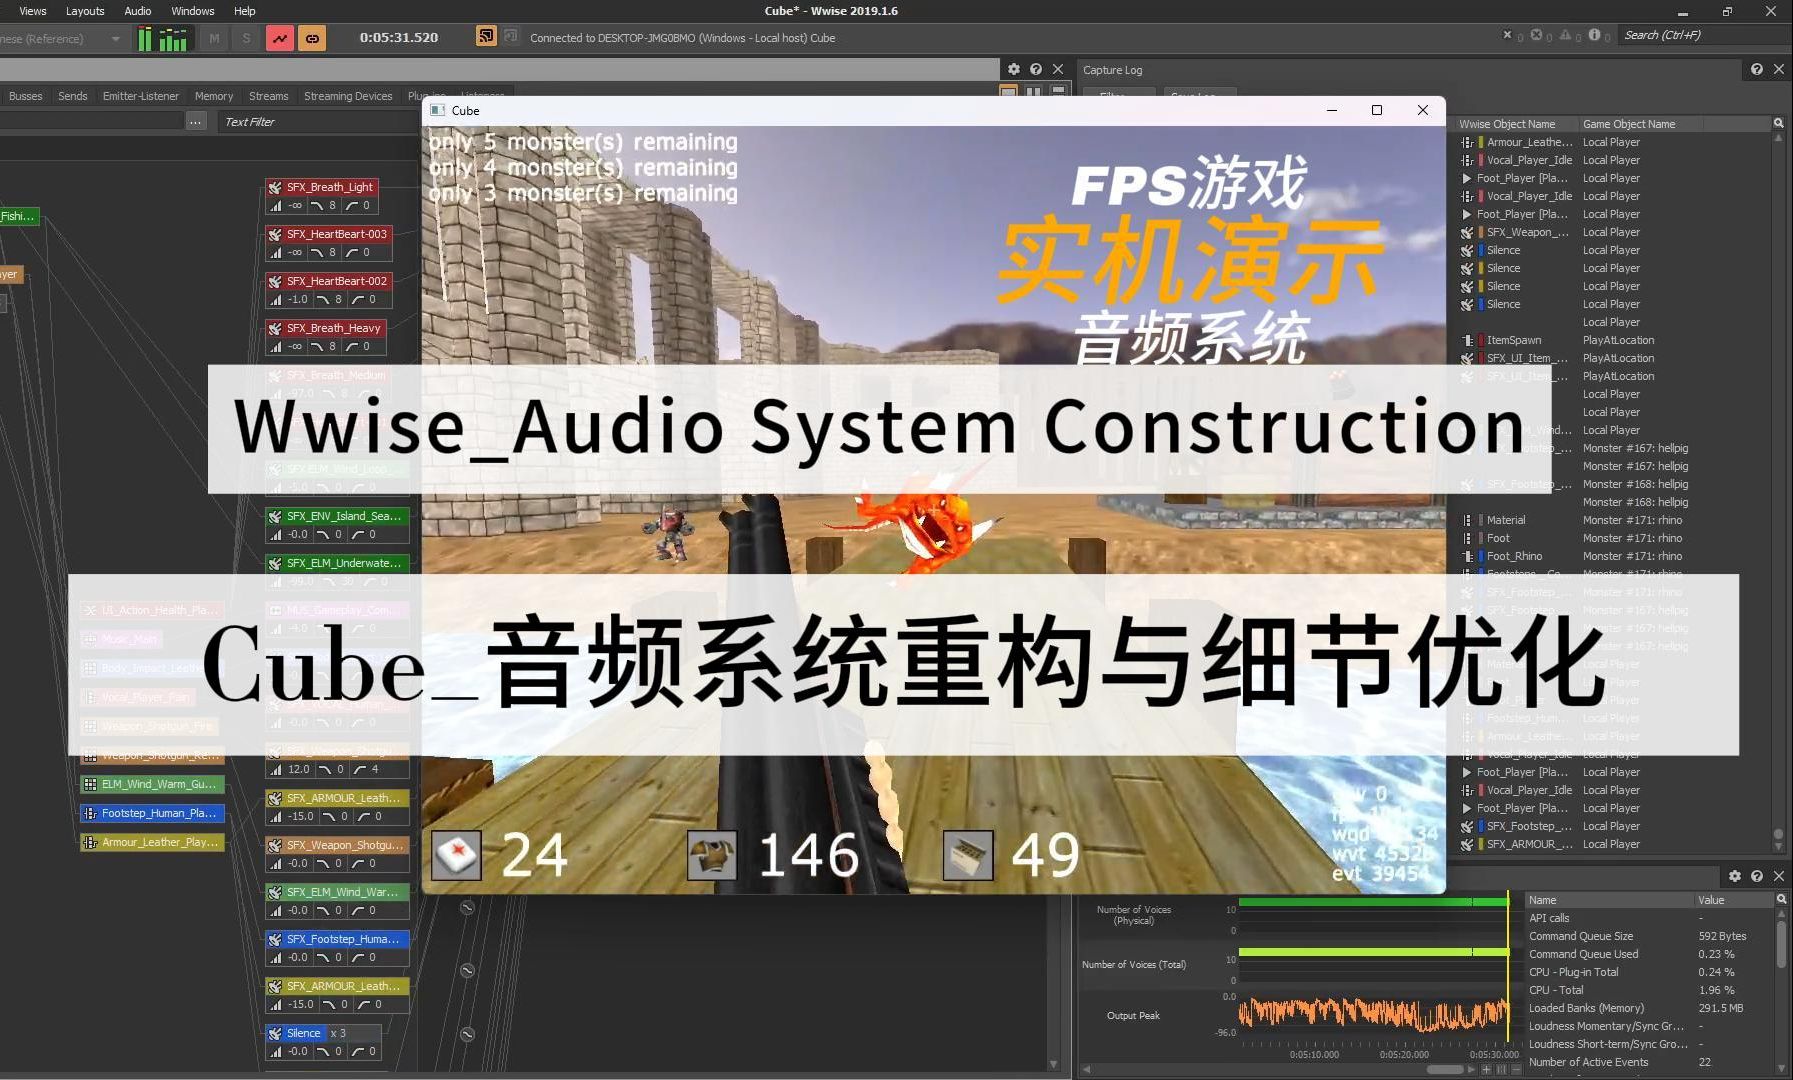Click the ItemSpawn row in Capture Log
The width and height of the screenshot is (1793, 1080).
1613,340
